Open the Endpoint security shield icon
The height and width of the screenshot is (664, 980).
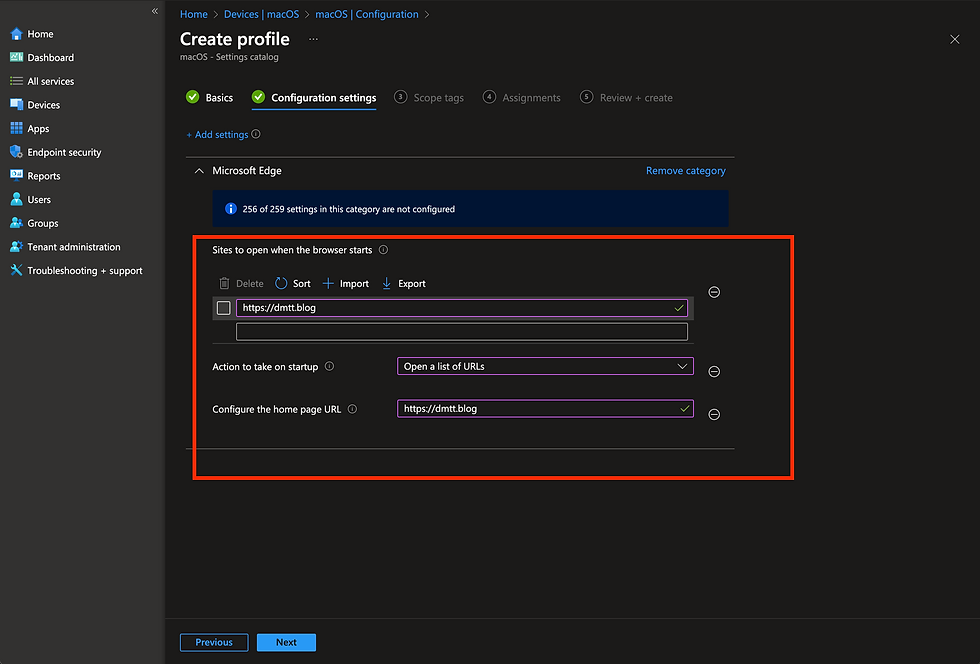(16, 152)
